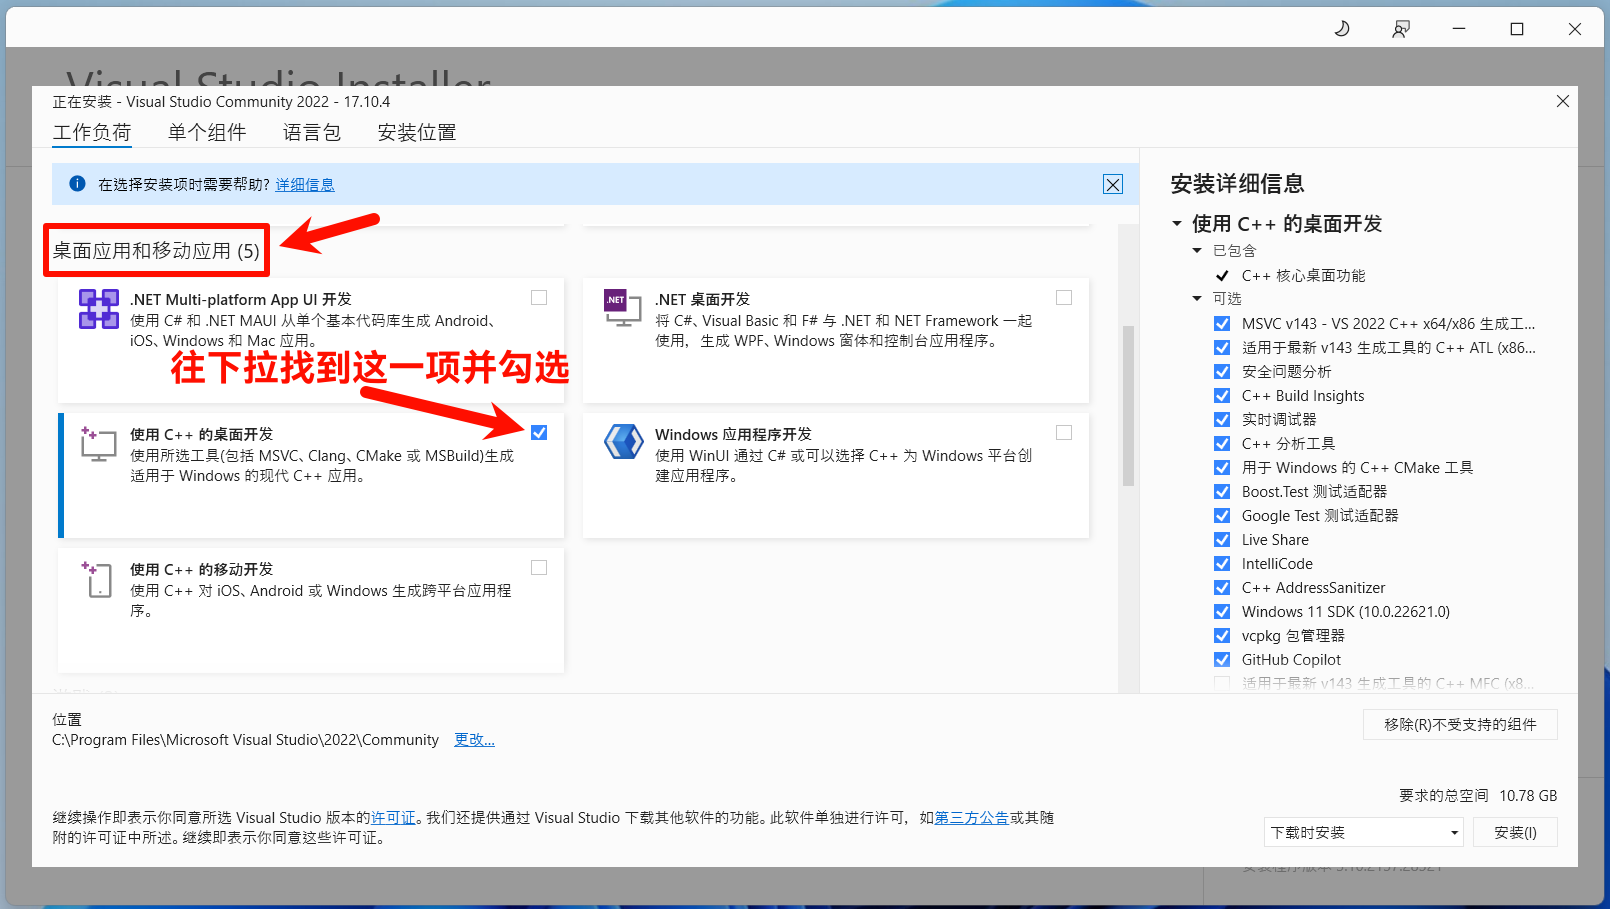
Task: Open the 详细信息 help link
Action: click(305, 185)
